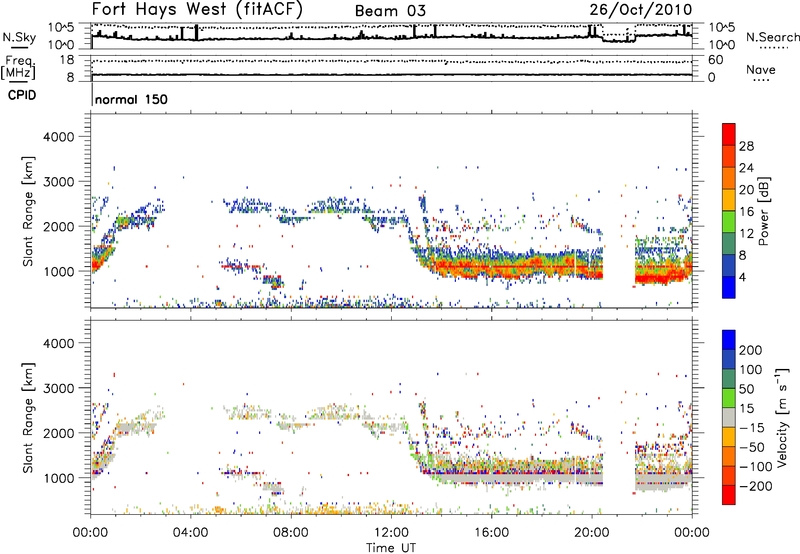Click the blue top segment of Velocity colorbar
The height and width of the screenshot is (554, 800).
coord(729,340)
